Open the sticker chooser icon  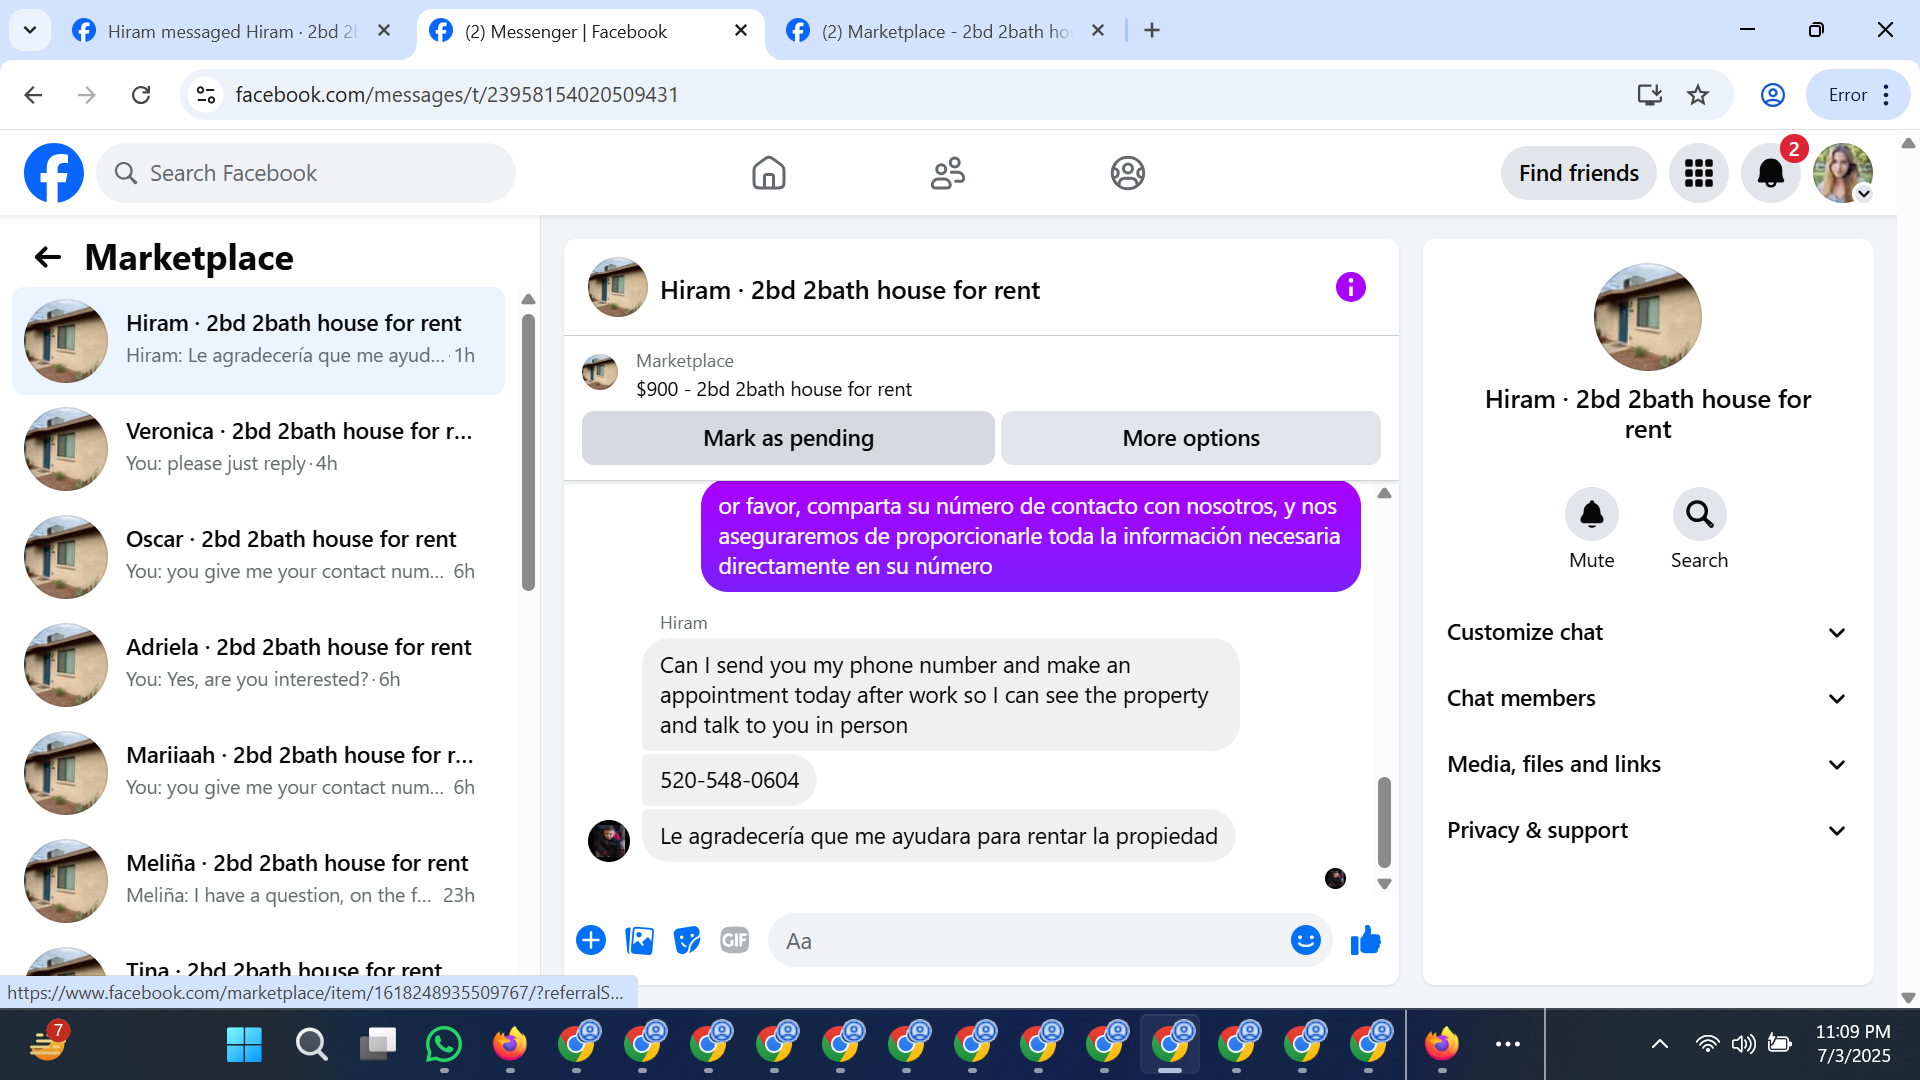click(686, 941)
